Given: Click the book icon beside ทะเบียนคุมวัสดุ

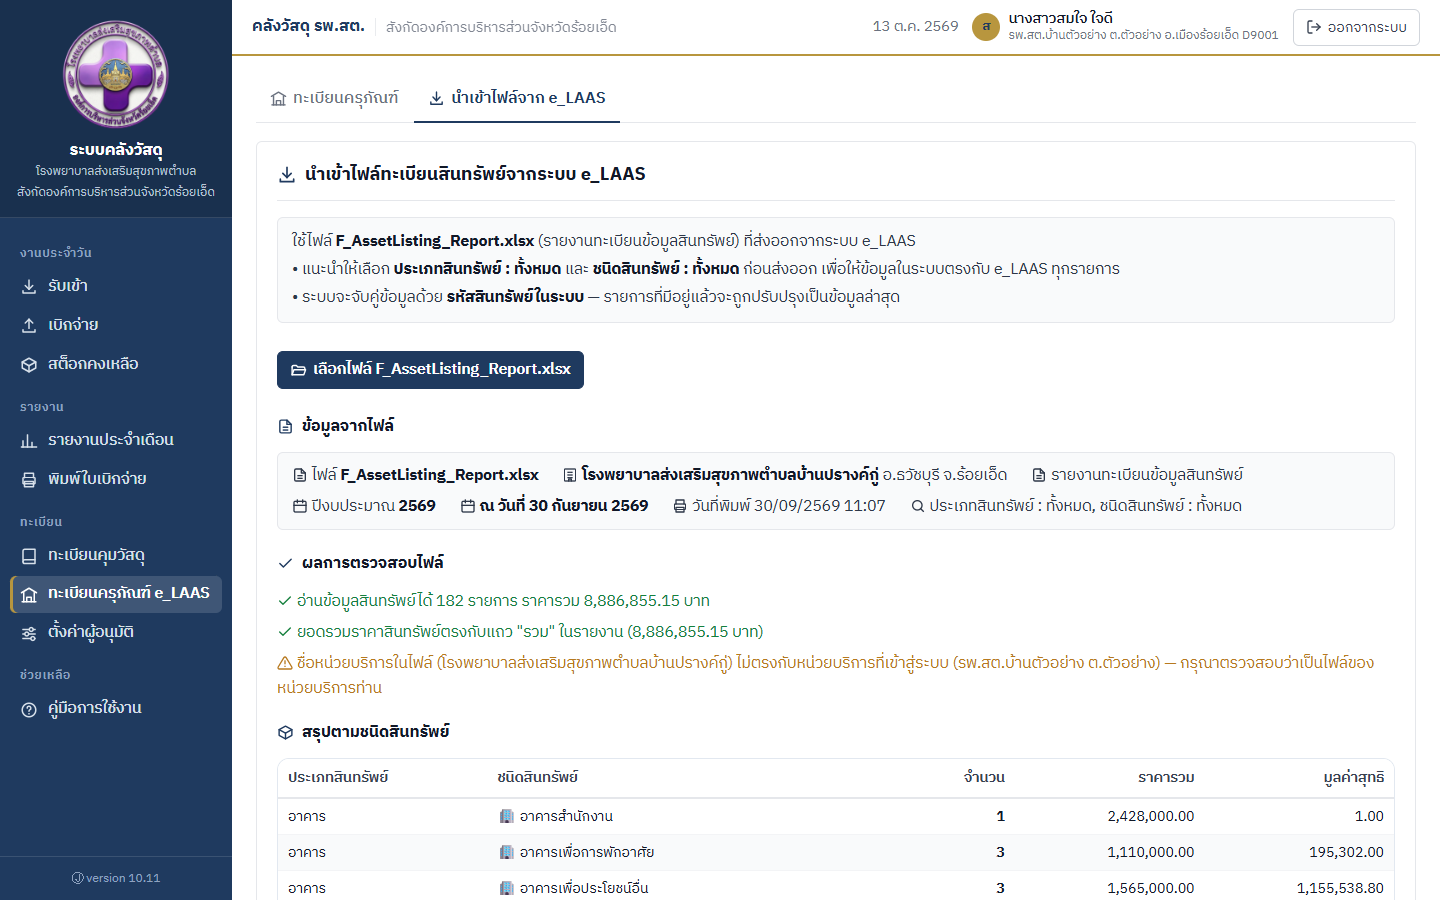Looking at the screenshot, I should (x=29, y=556).
